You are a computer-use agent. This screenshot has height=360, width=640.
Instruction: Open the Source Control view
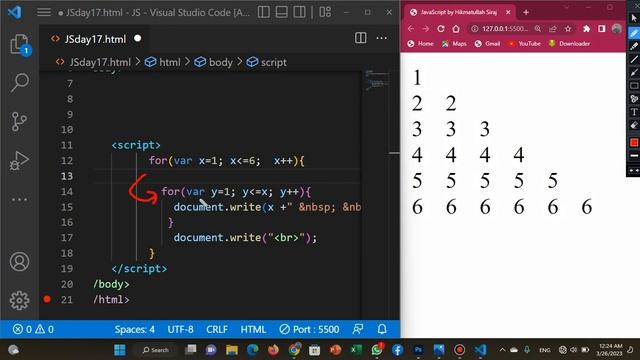click(x=19, y=121)
